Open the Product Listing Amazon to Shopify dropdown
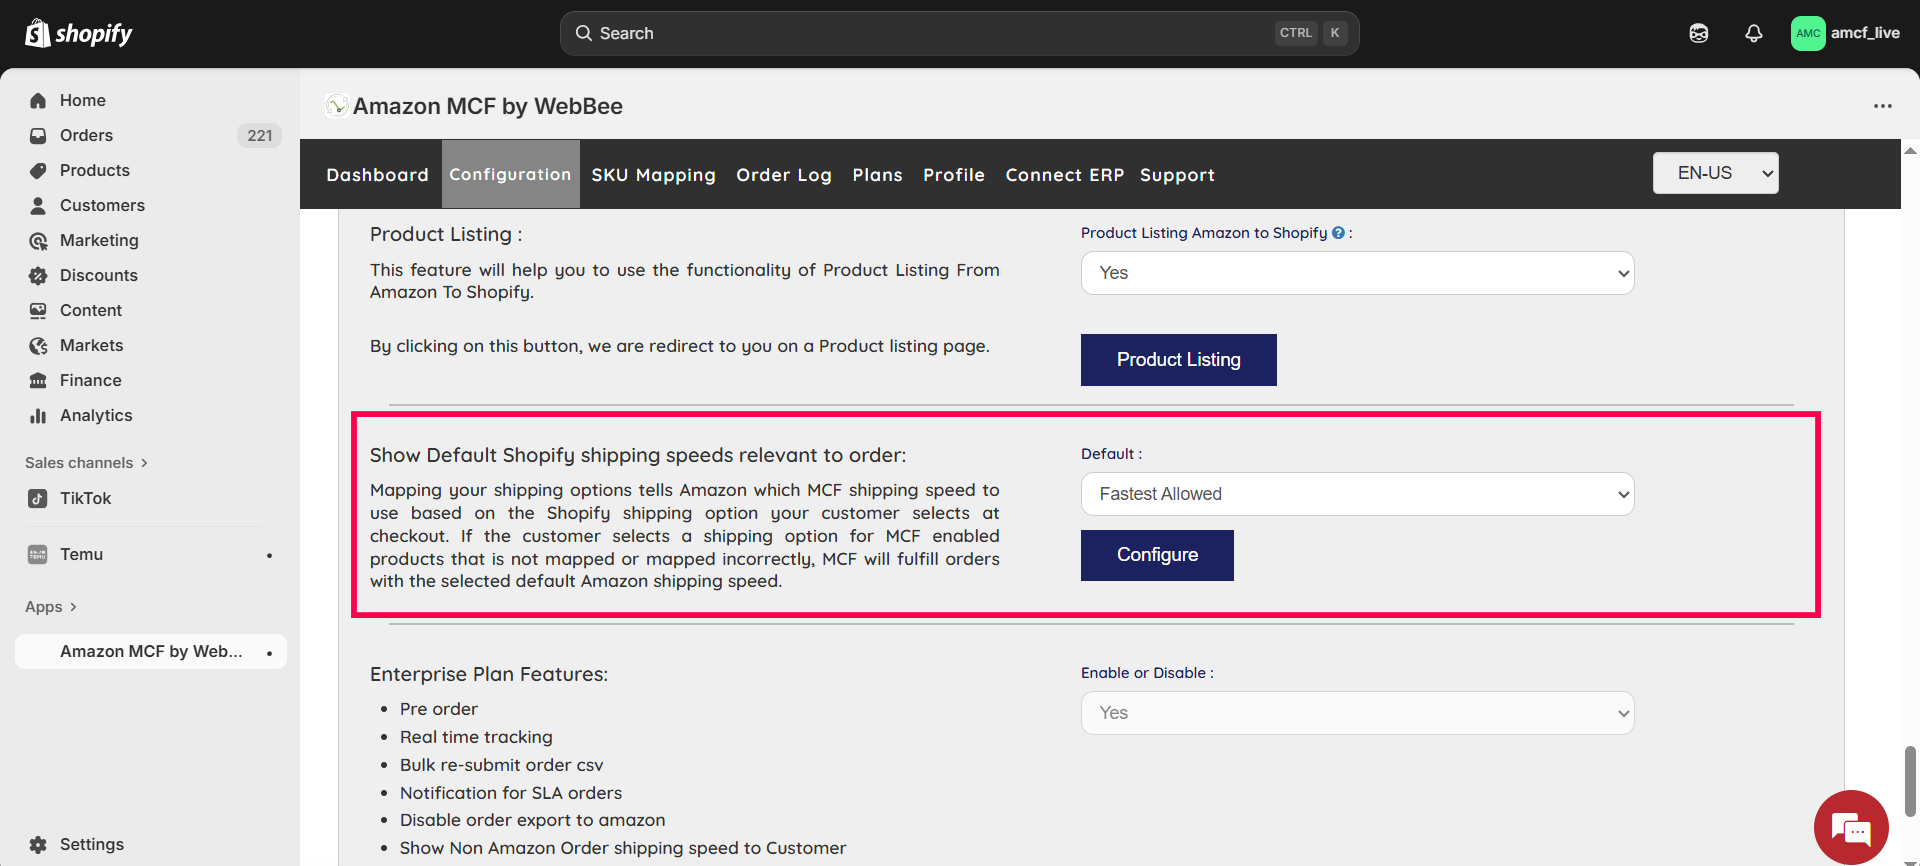The height and width of the screenshot is (866, 1920). click(1357, 273)
